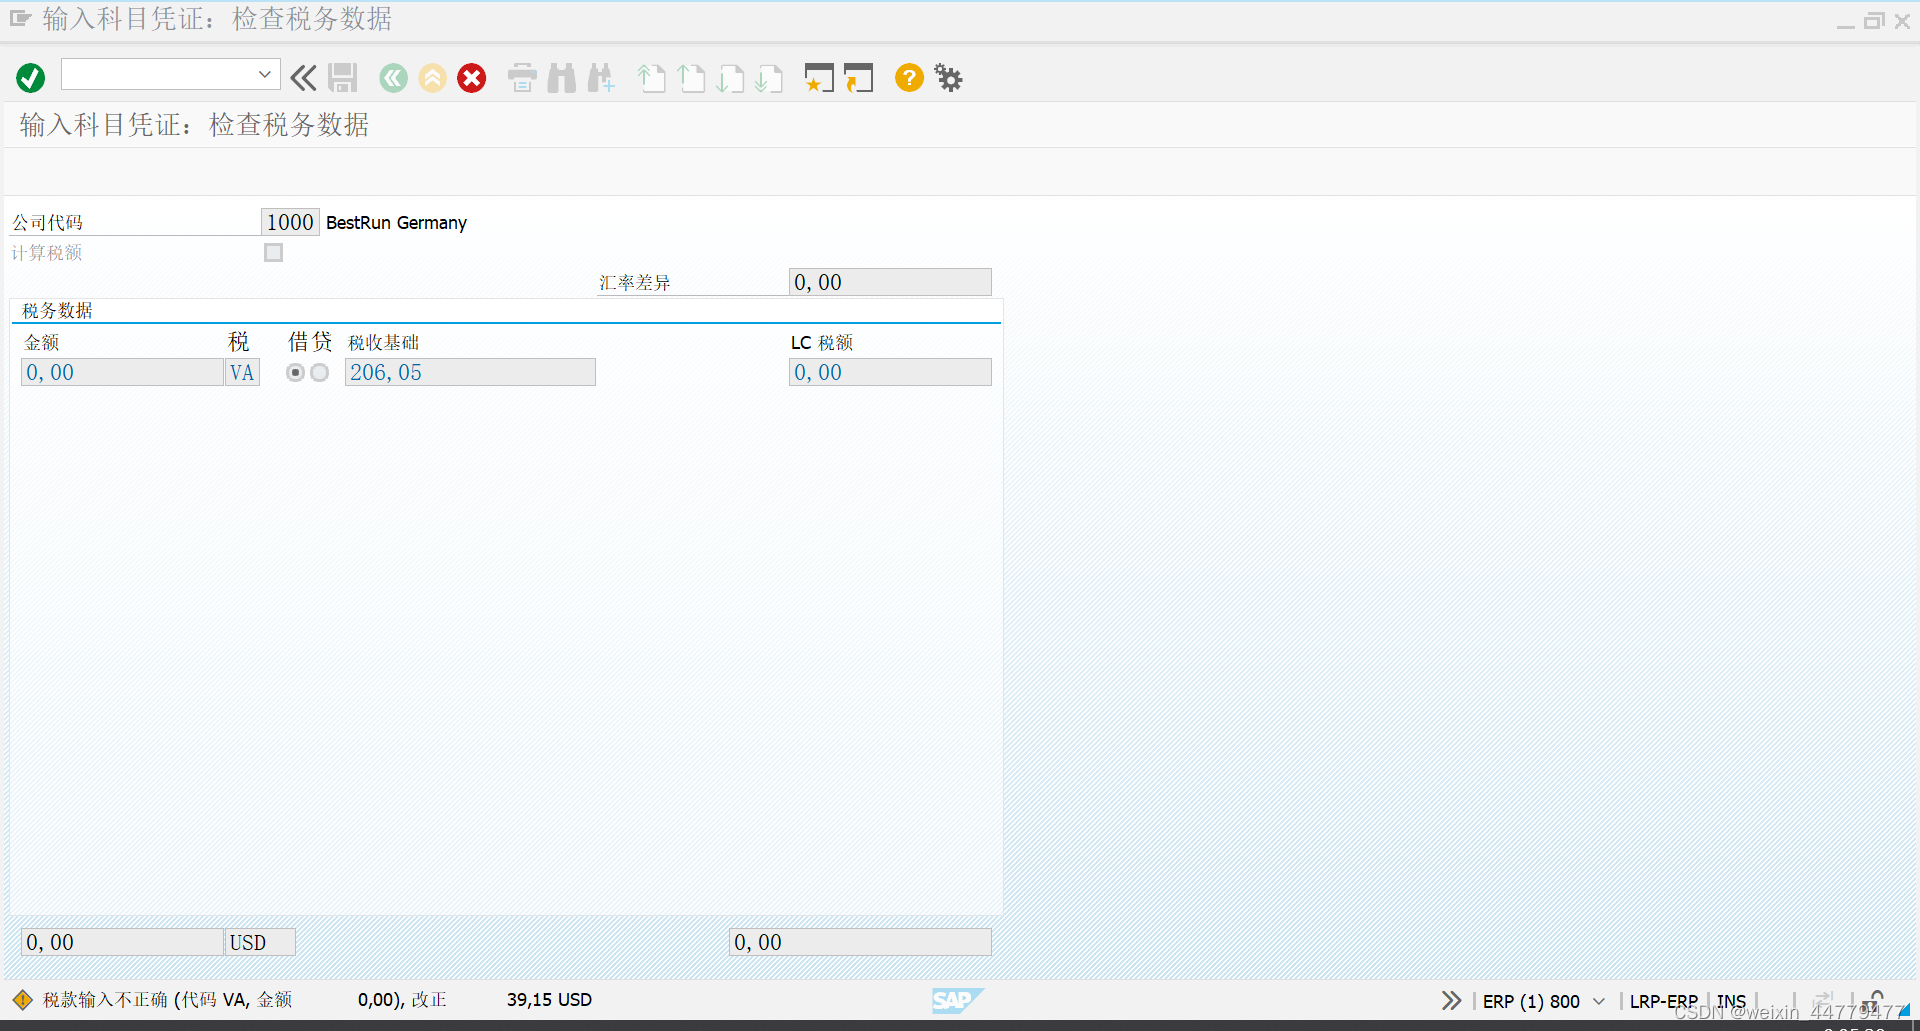Click the 汇率差异 label
The height and width of the screenshot is (1031, 1920).
click(635, 283)
